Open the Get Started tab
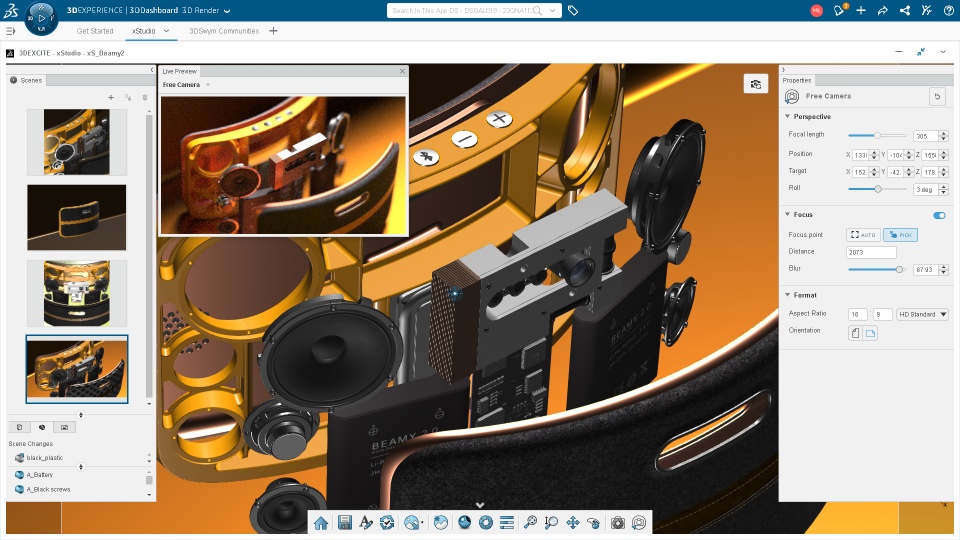960x540 pixels. pos(95,31)
